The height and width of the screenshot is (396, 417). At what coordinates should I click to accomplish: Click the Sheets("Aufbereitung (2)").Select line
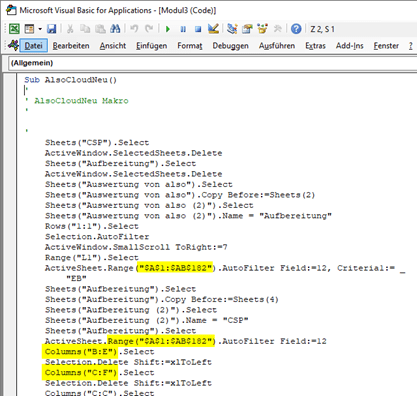(131, 310)
